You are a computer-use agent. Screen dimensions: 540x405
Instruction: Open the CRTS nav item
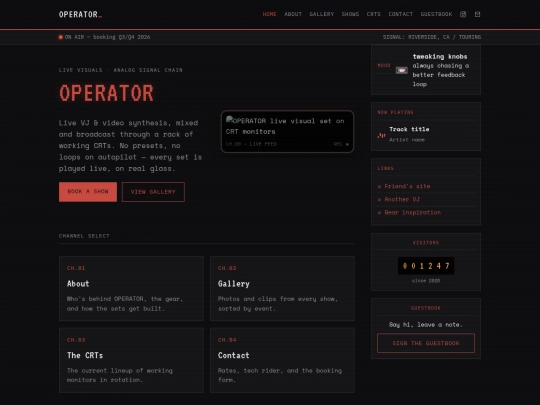pyautogui.click(x=374, y=14)
